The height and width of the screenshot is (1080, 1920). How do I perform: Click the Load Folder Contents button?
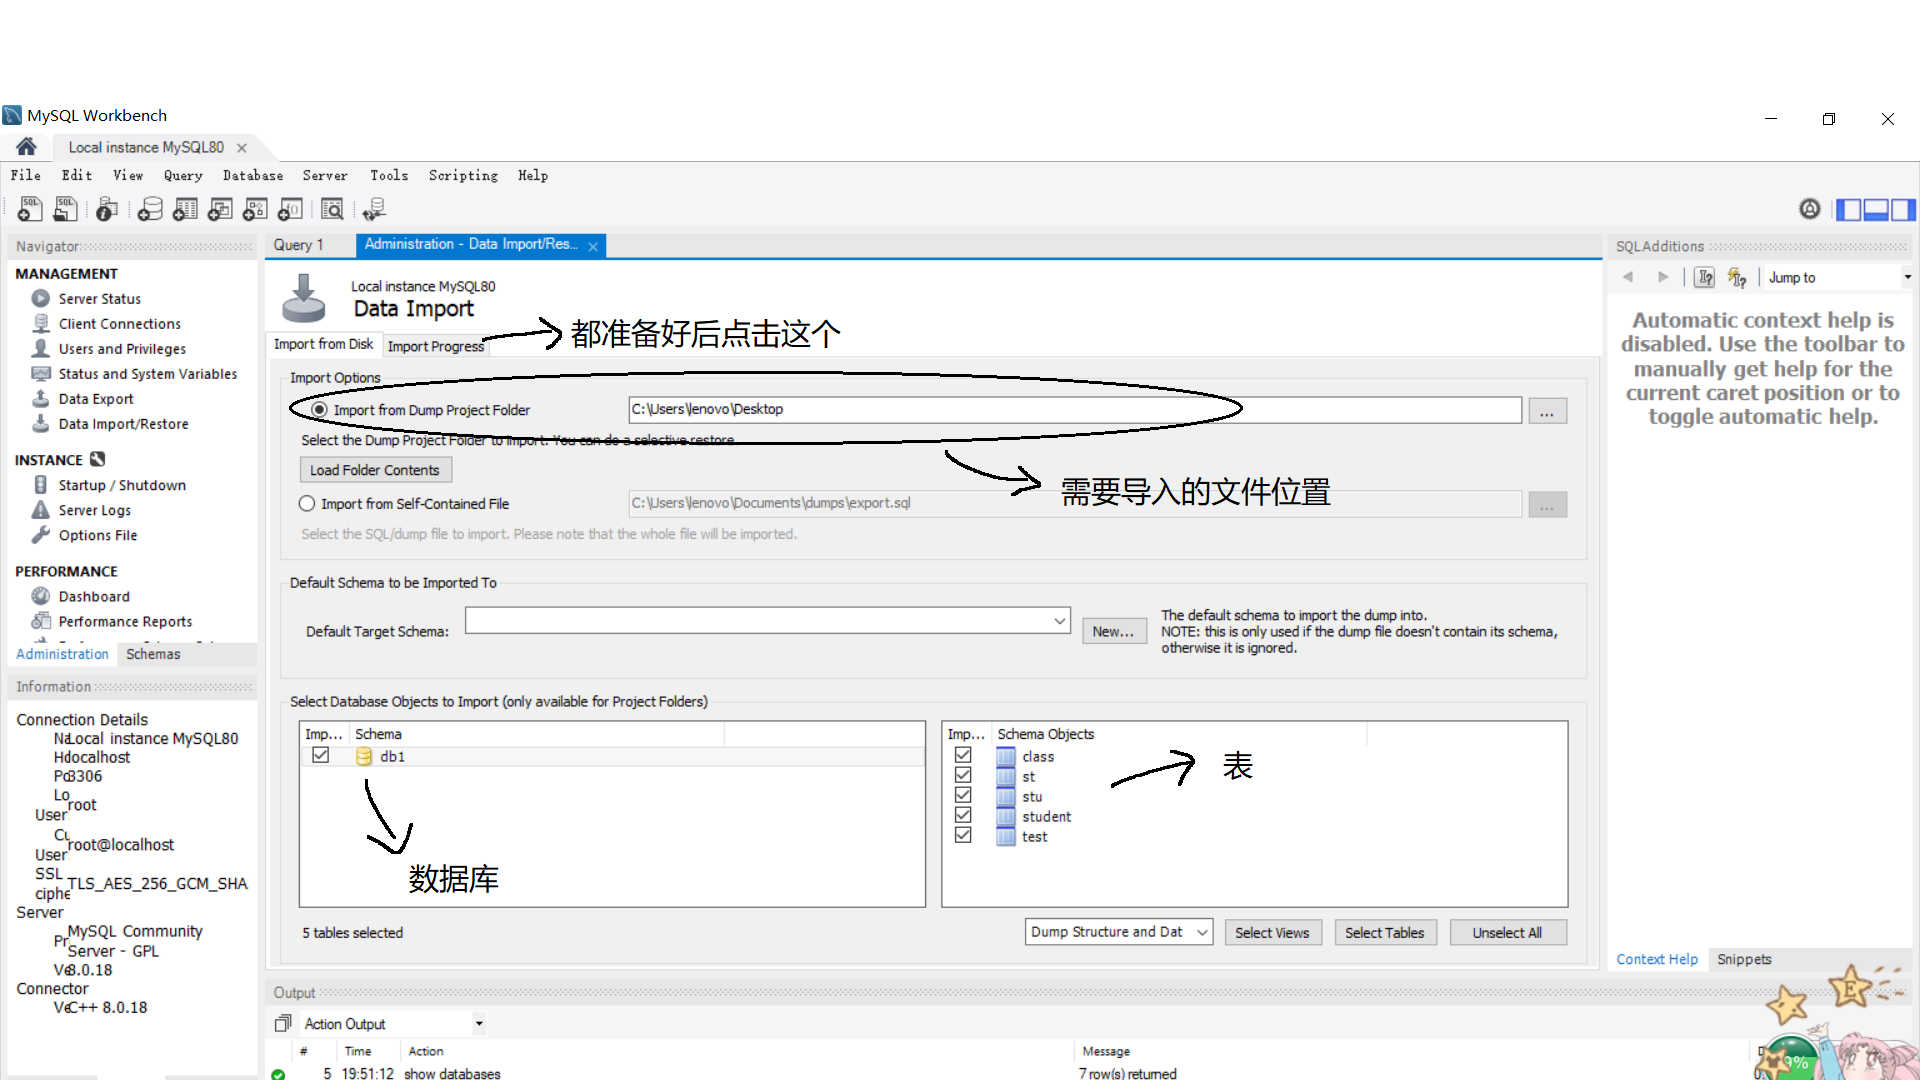(x=375, y=469)
